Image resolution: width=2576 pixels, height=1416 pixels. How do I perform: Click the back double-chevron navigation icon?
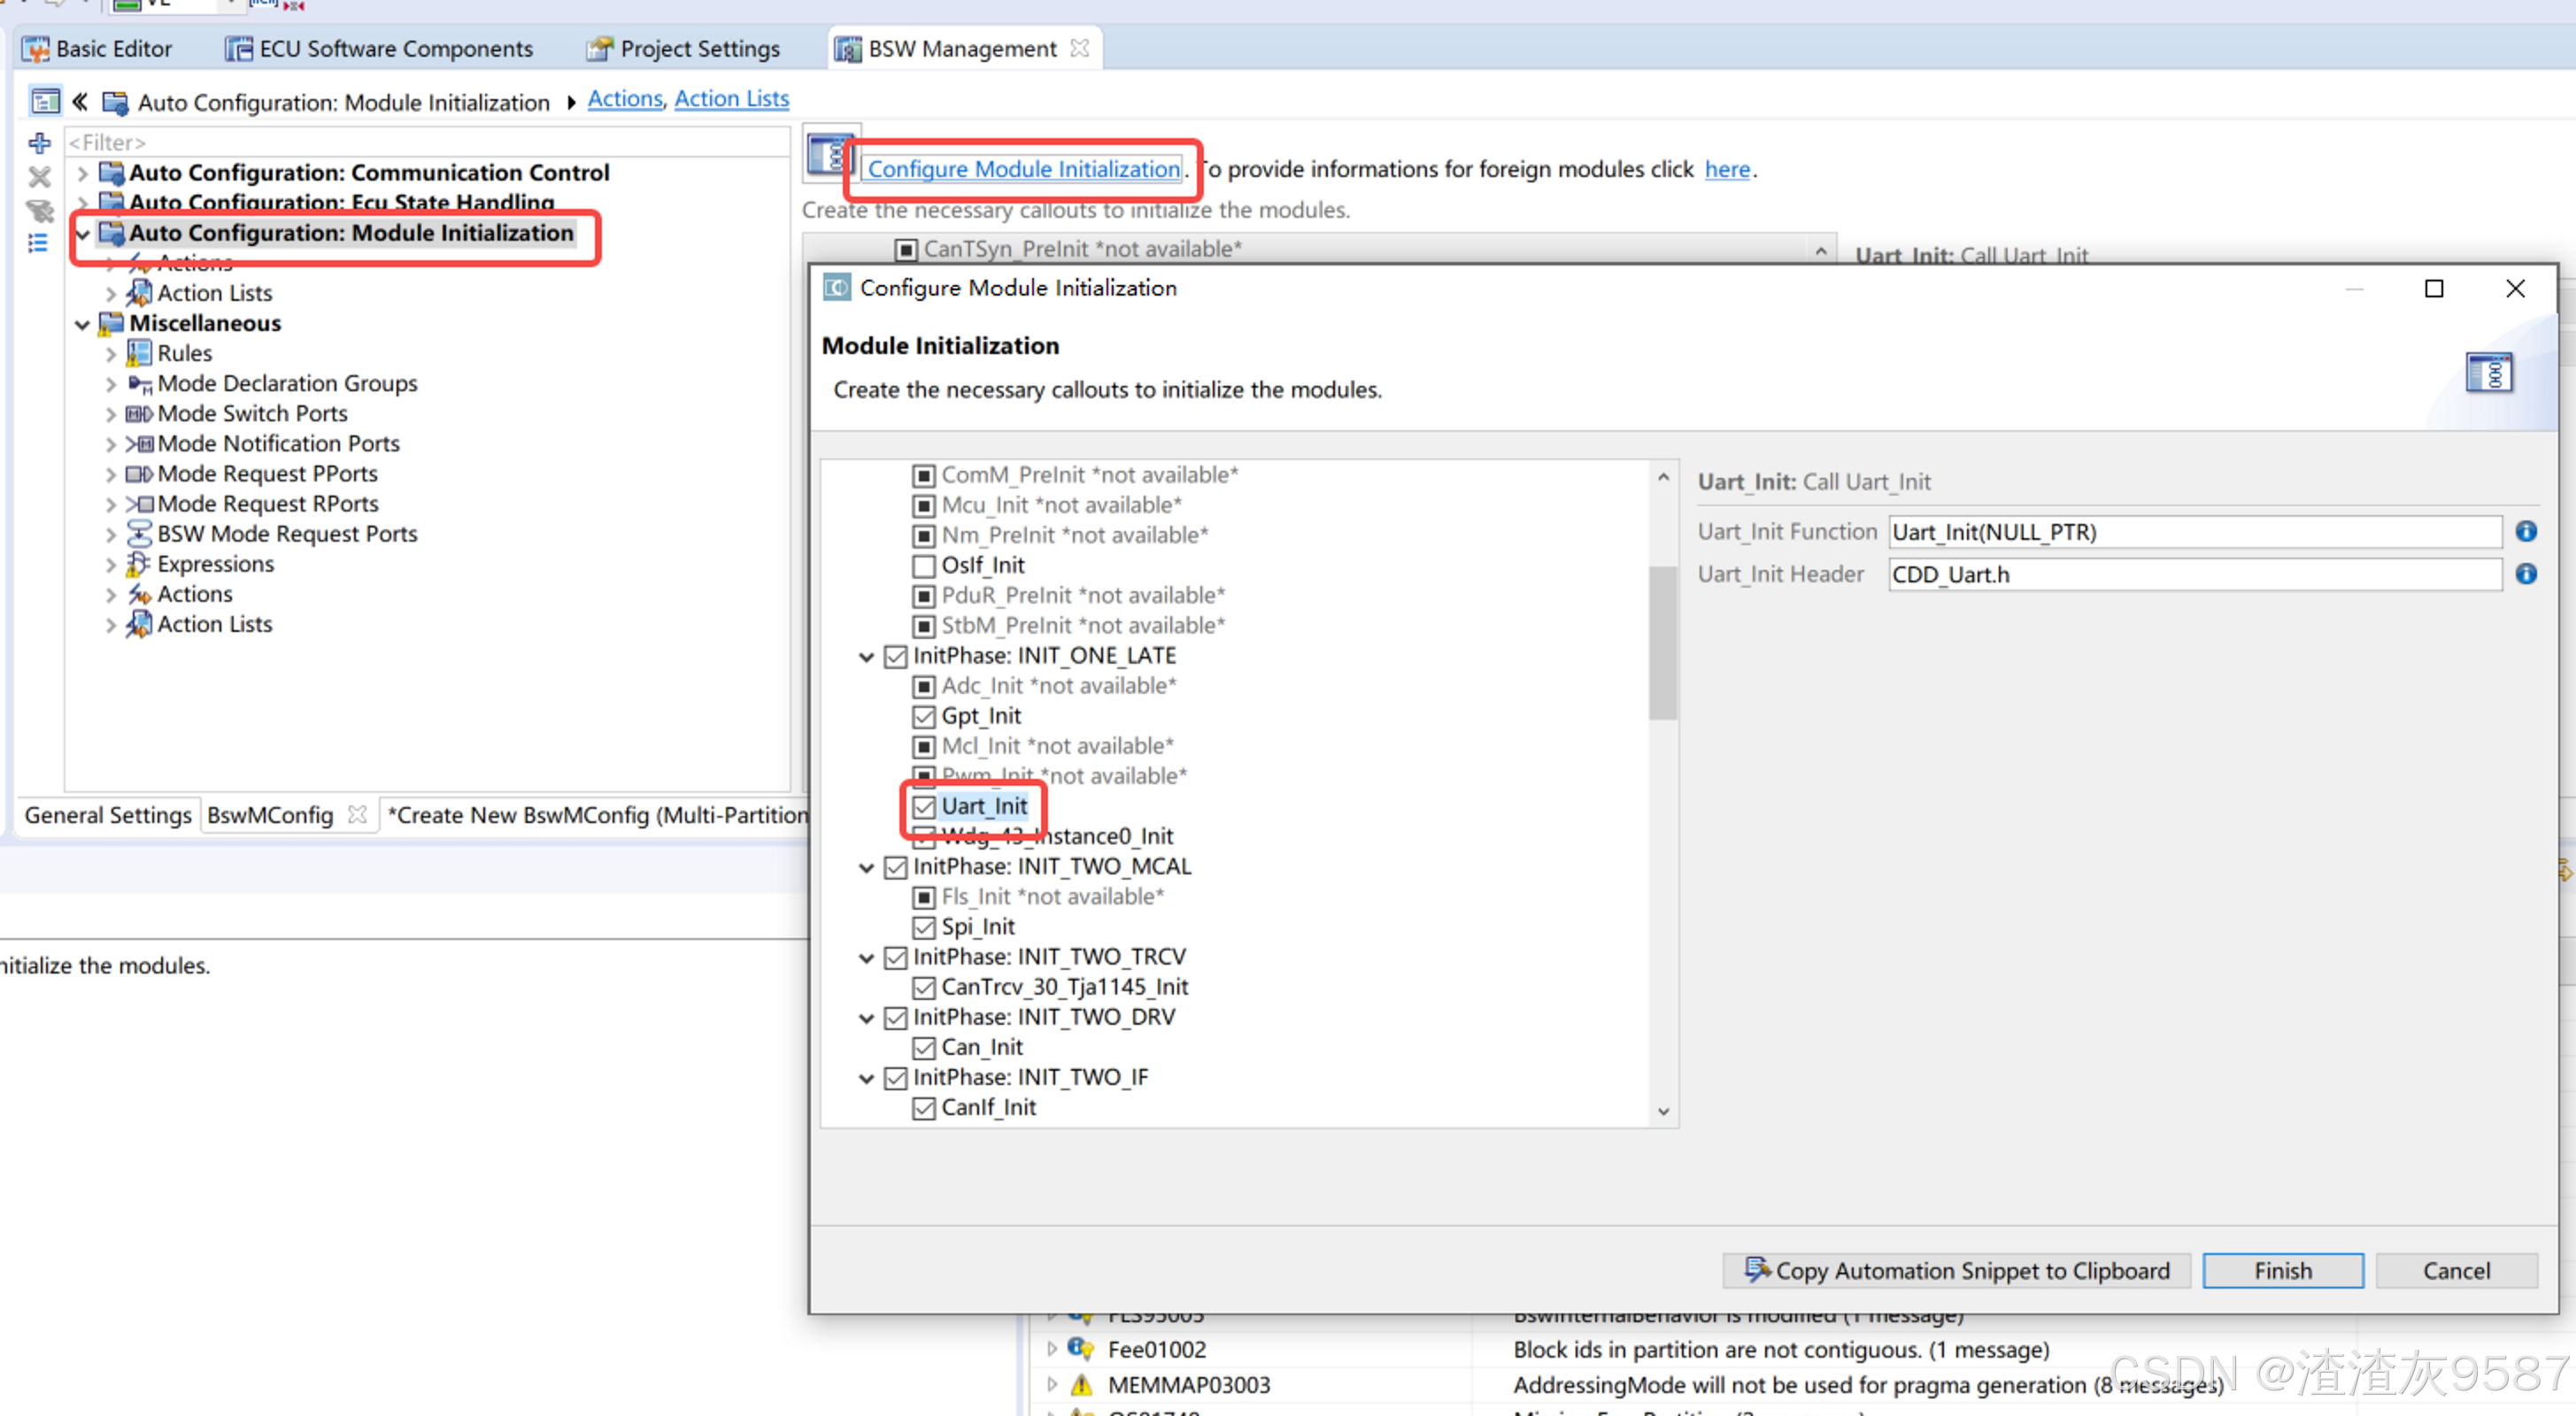pyautogui.click(x=80, y=102)
